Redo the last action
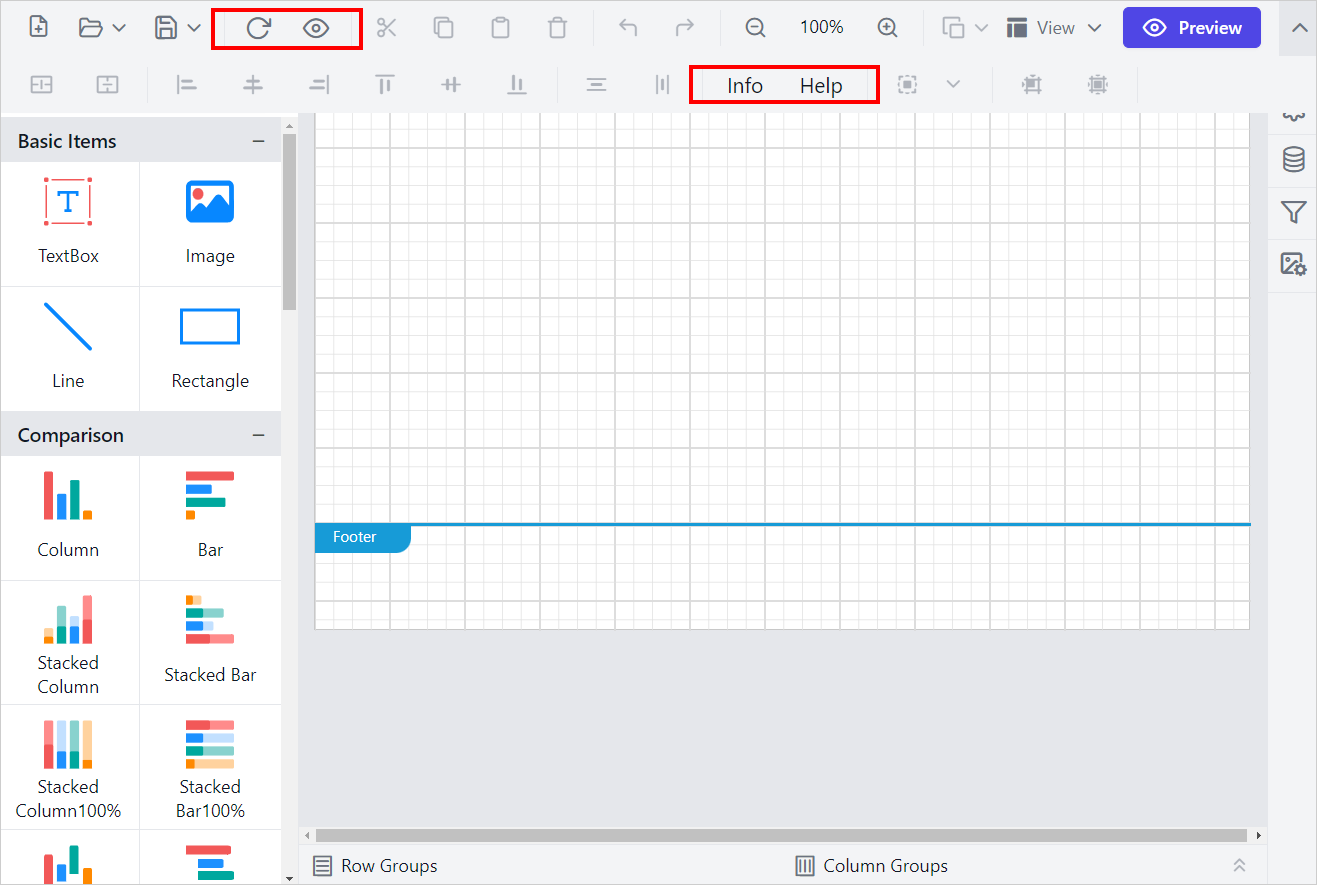The image size is (1317, 885). coord(685,28)
